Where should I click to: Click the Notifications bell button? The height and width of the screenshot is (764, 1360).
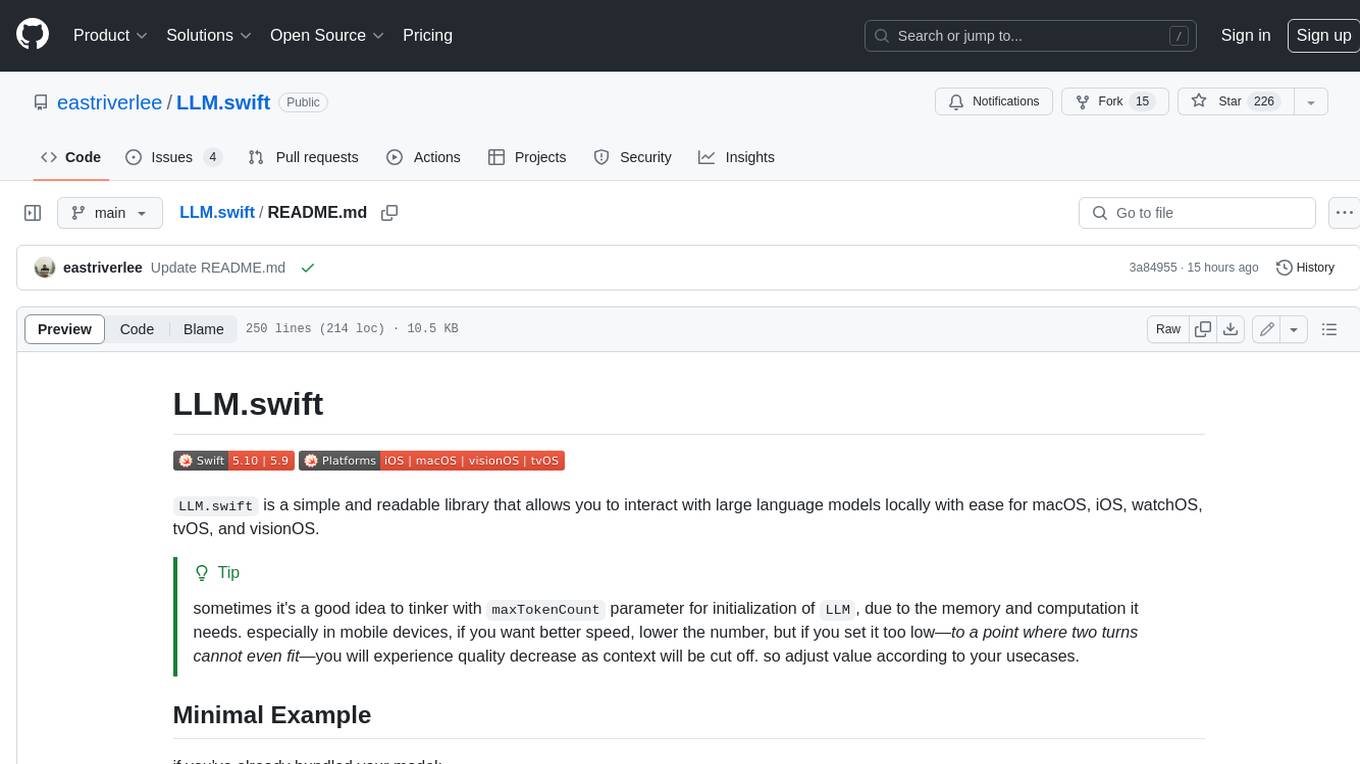click(x=994, y=102)
